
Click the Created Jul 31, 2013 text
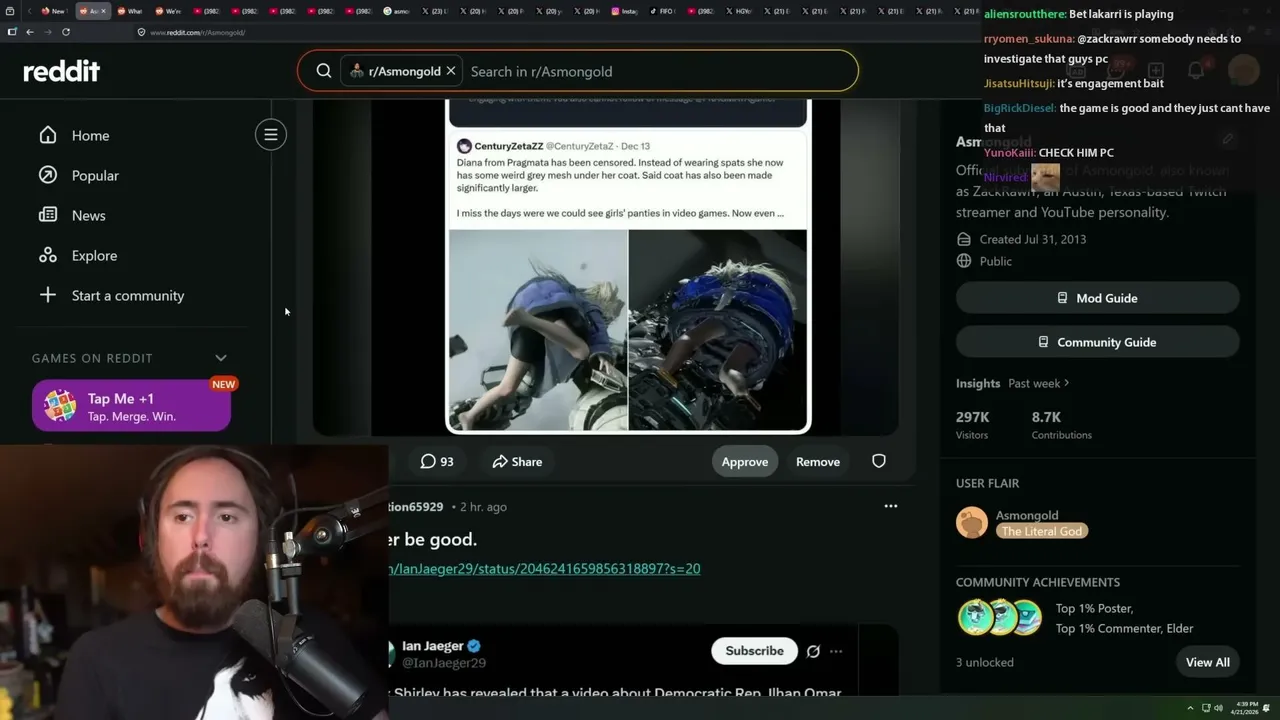(x=1033, y=239)
